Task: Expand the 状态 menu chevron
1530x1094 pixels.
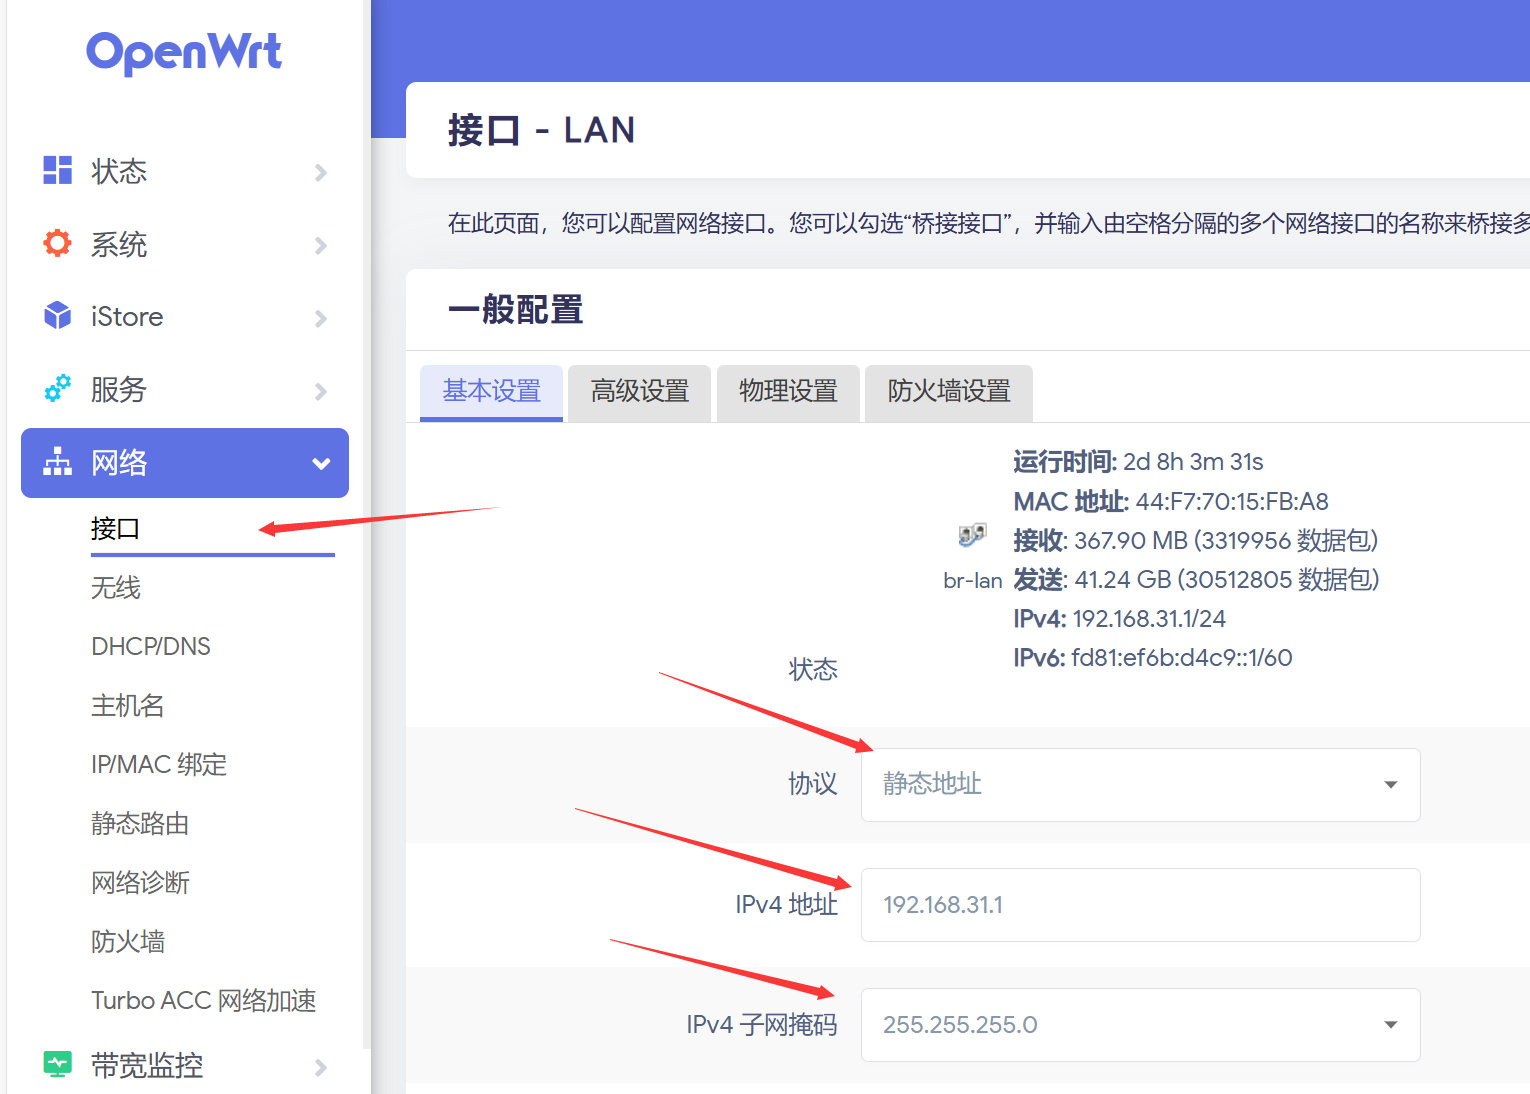Action: 320,172
